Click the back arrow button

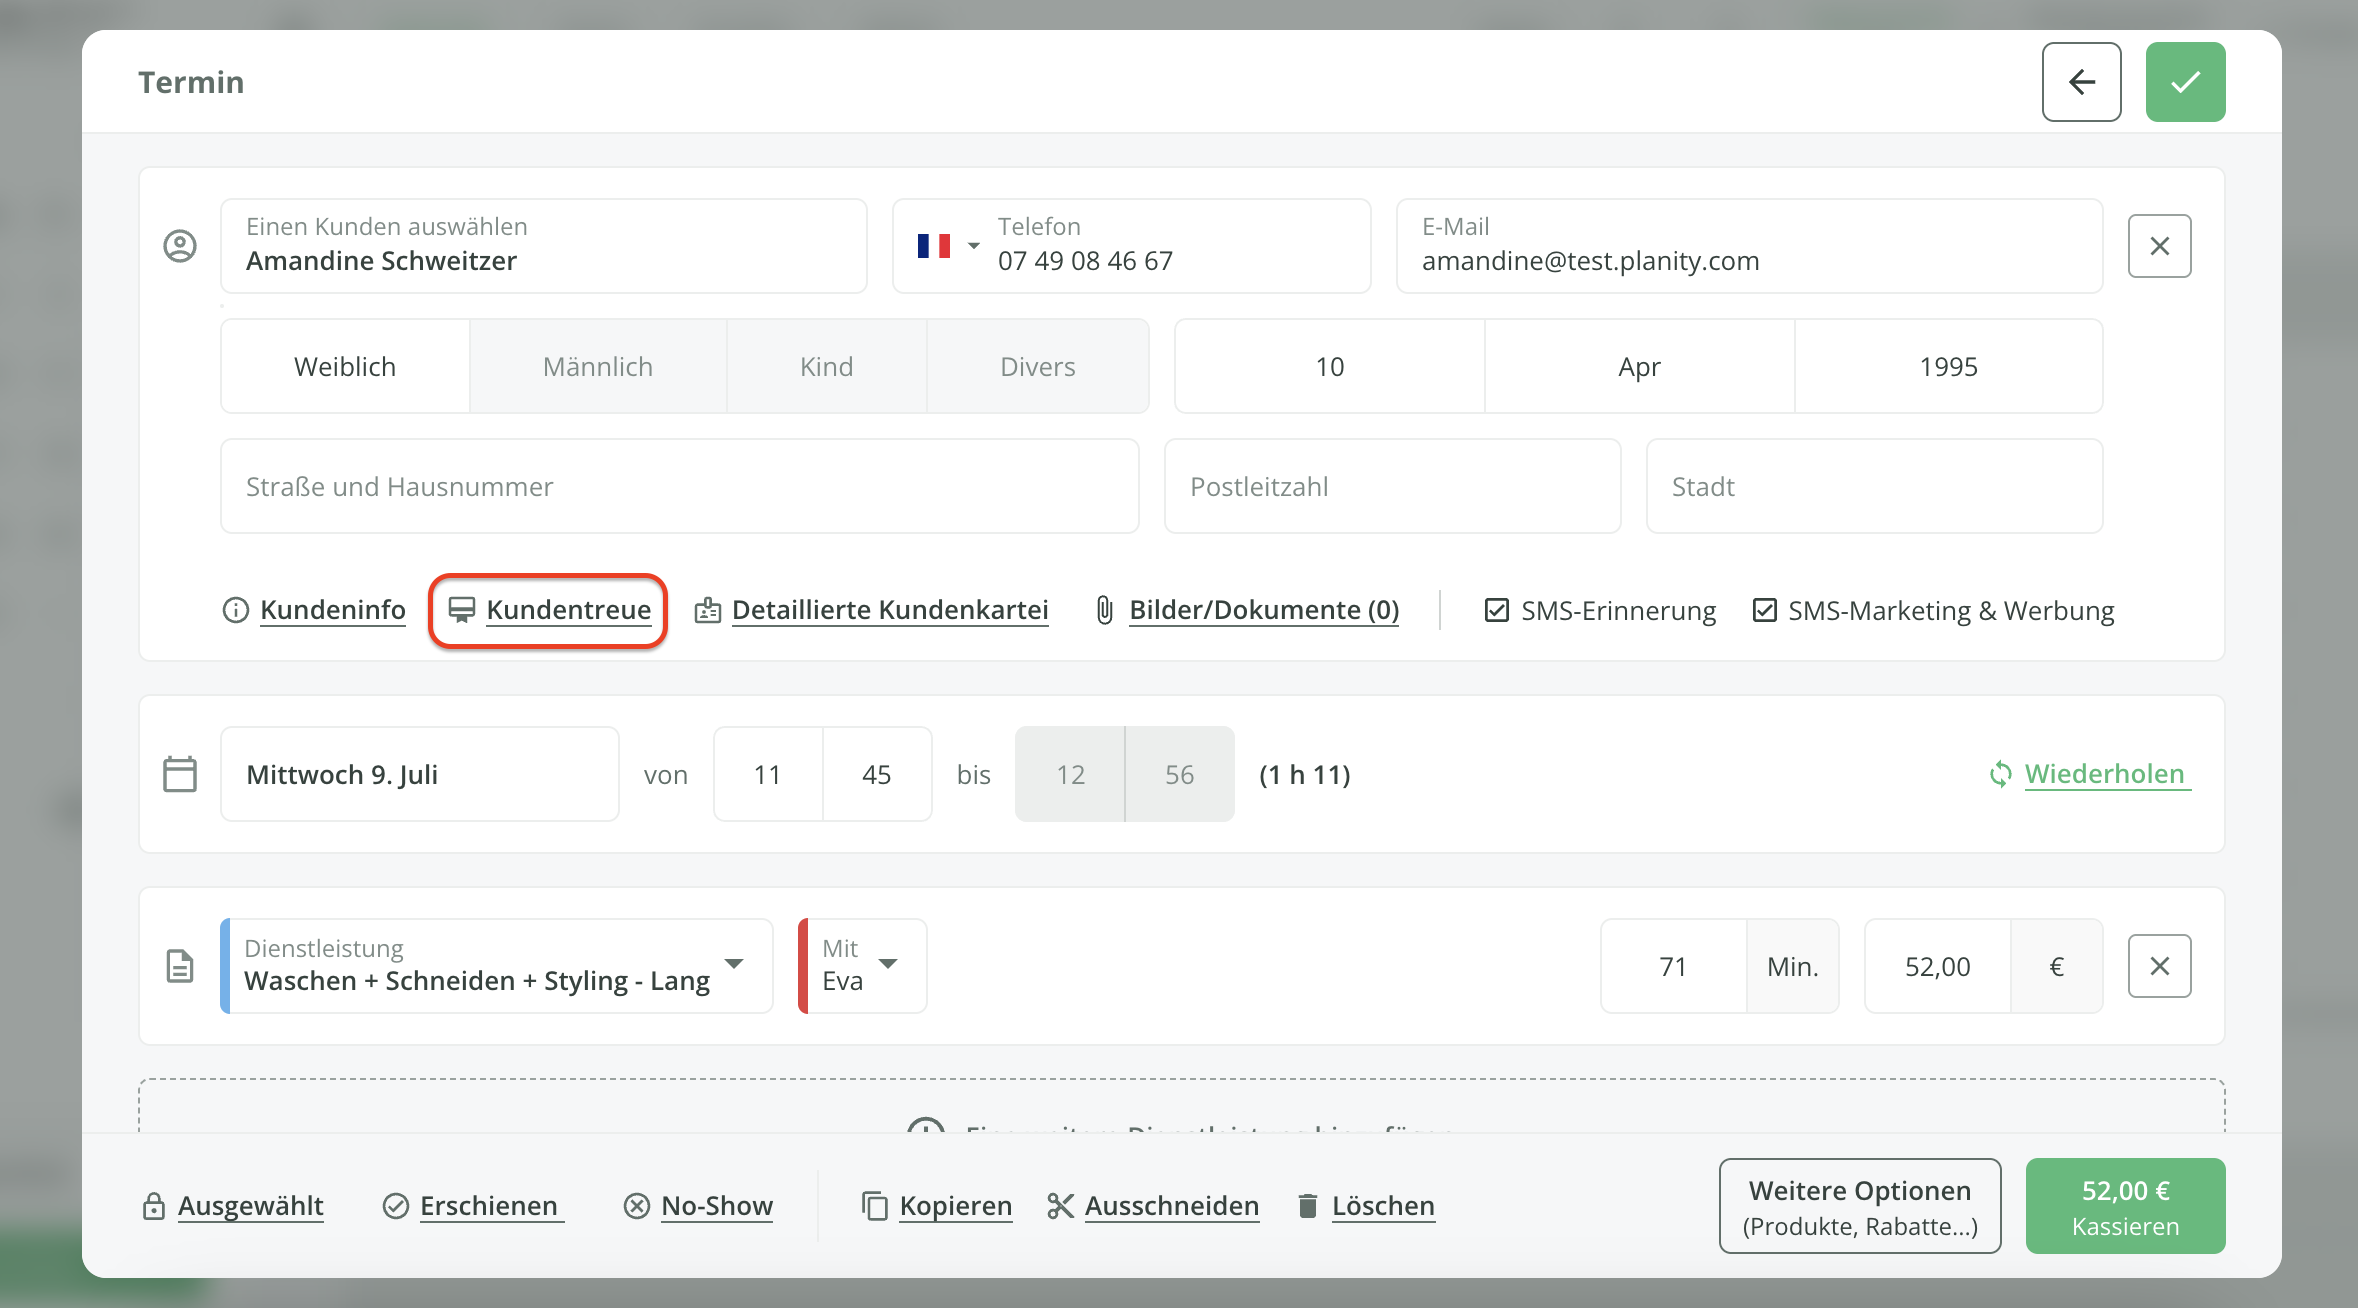(2081, 82)
